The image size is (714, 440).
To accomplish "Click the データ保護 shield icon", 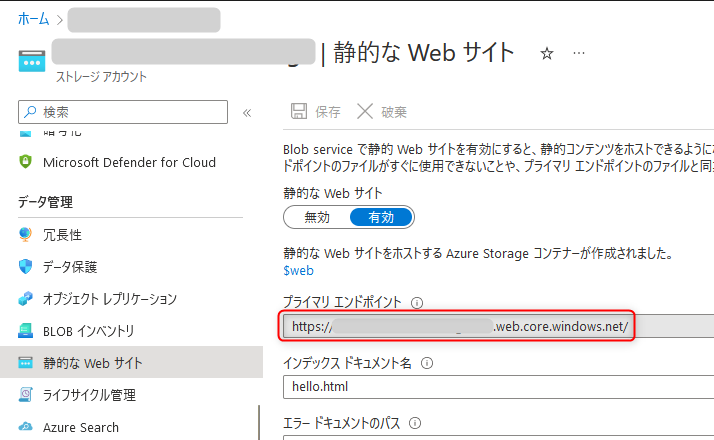I will pos(26,266).
